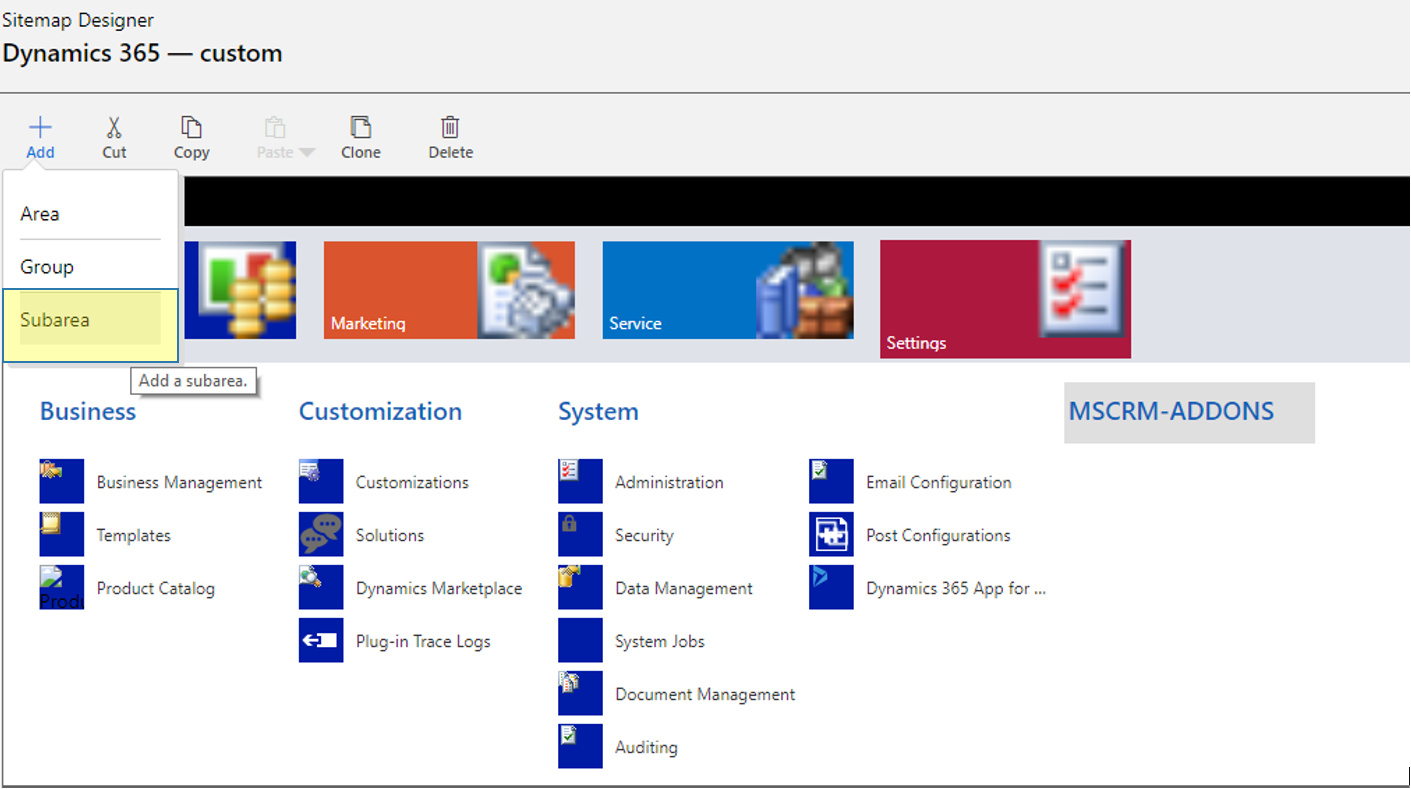Select the Dynamics 365 App for label

(x=956, y=588)
